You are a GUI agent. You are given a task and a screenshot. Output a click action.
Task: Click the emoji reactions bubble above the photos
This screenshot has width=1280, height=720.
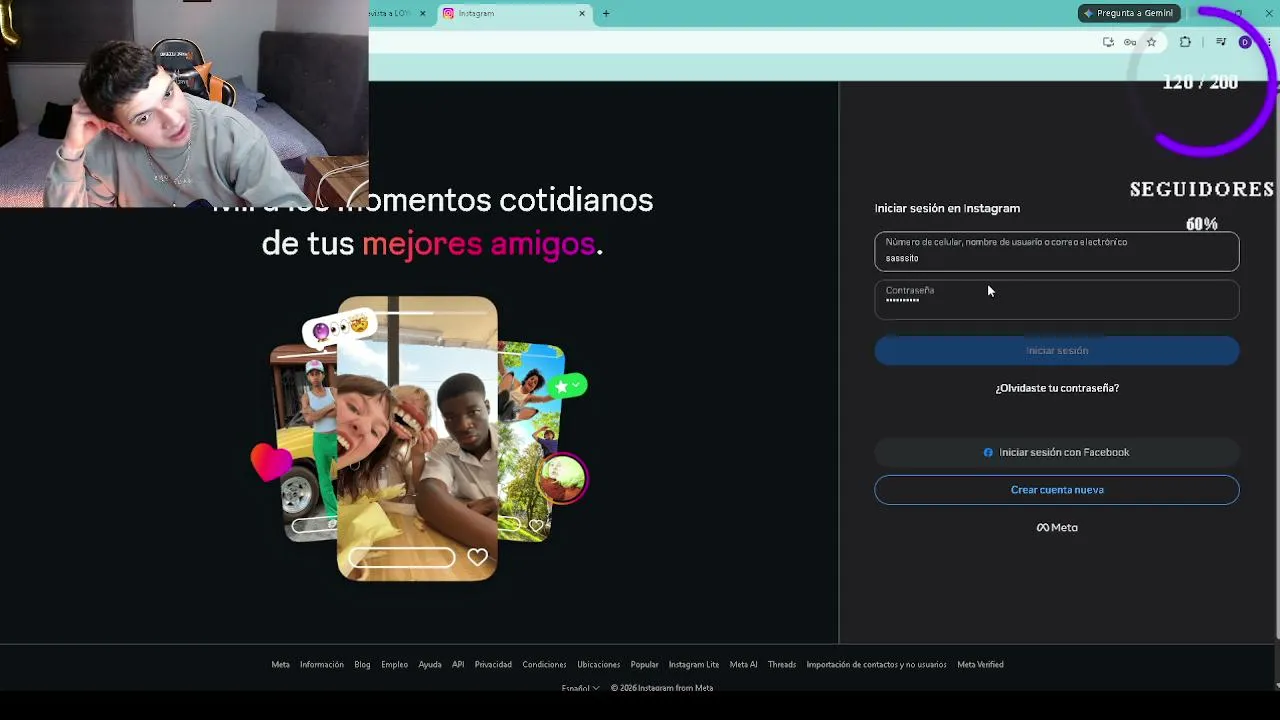point(340,327)
